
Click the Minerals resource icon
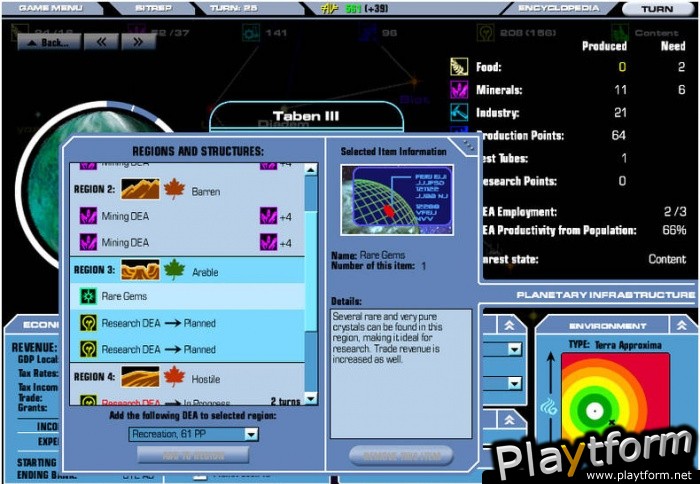(x=459, y=90)
